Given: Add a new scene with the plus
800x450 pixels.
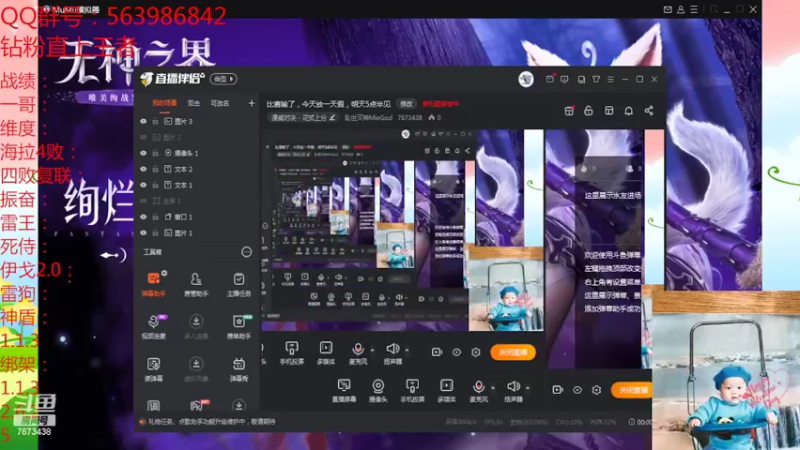Looking at the screenshot, I should (x=252, y=103).
